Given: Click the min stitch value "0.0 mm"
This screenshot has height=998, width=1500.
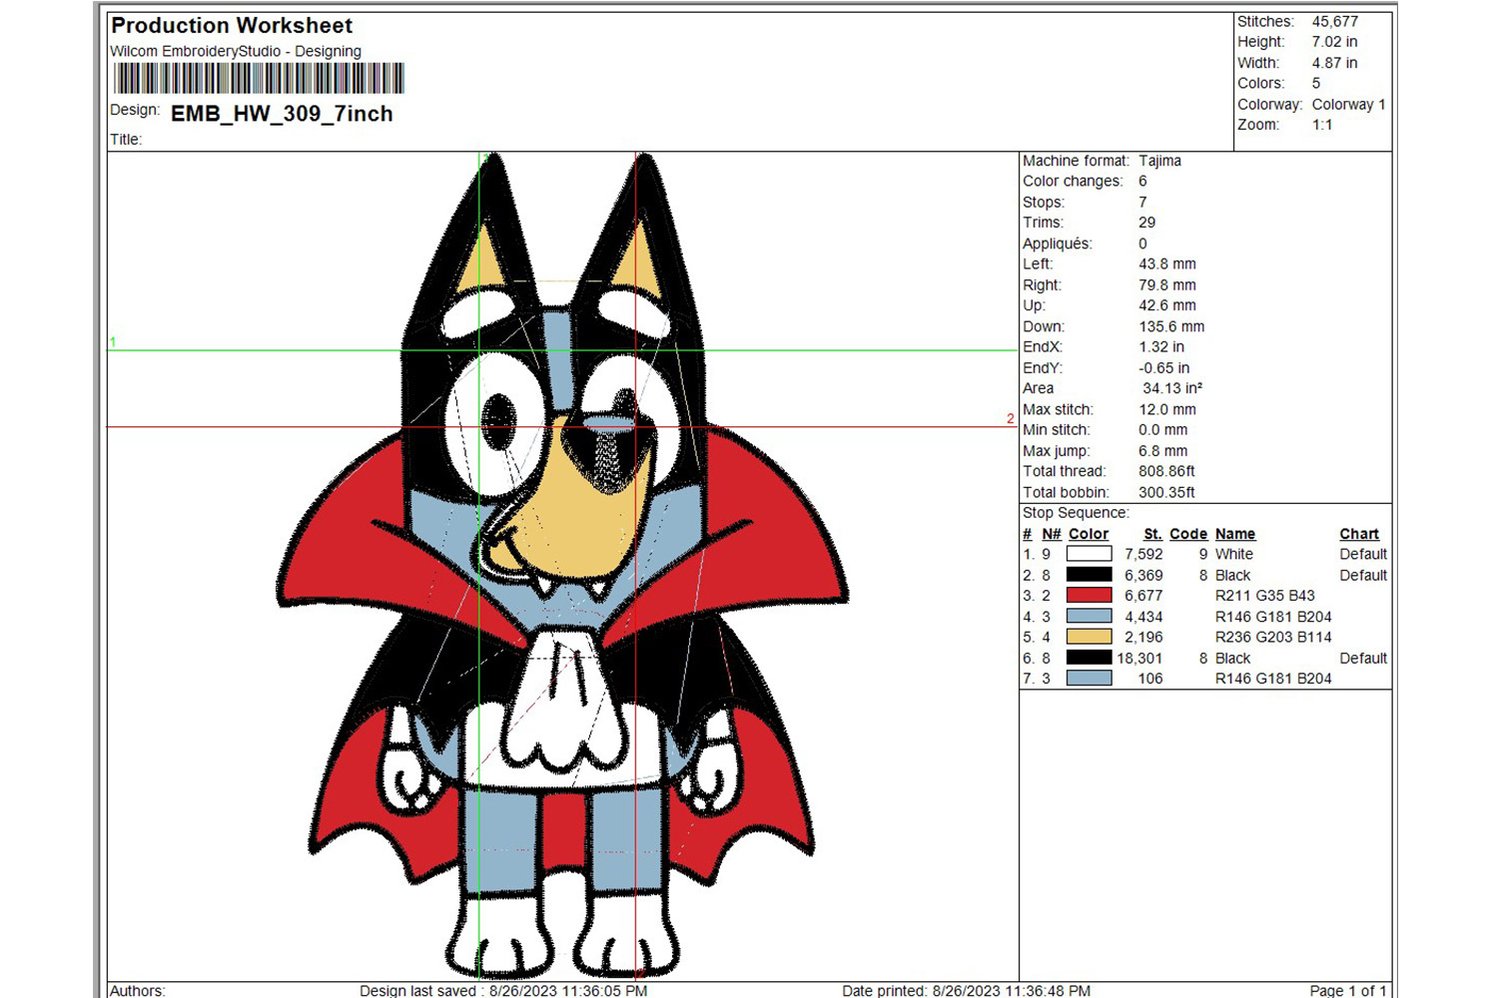Looking at the screenshot, I should pos(1163,430).
